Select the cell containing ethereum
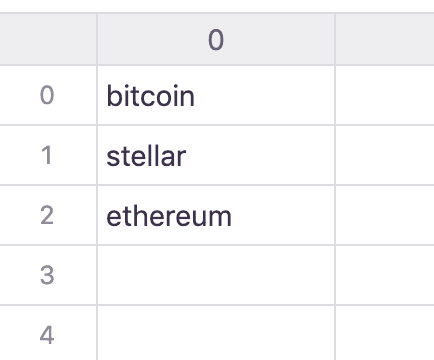 point(216,215)
